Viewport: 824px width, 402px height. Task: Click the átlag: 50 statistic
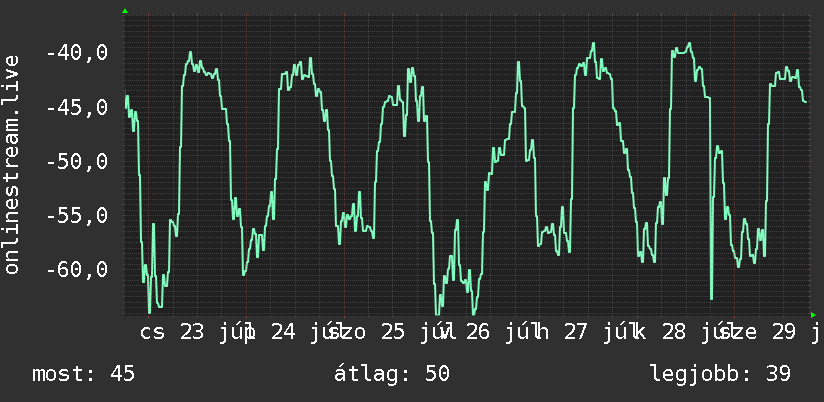[x=392, y=374]
